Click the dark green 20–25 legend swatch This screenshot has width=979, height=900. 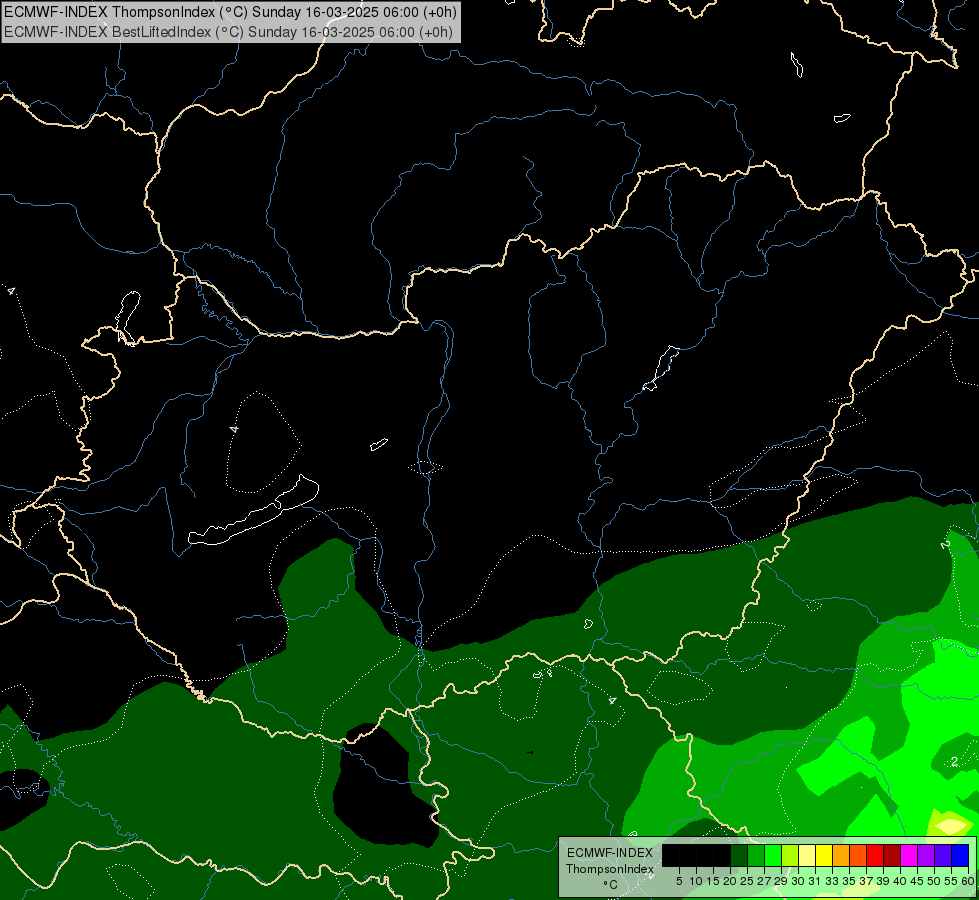point(739,855)
